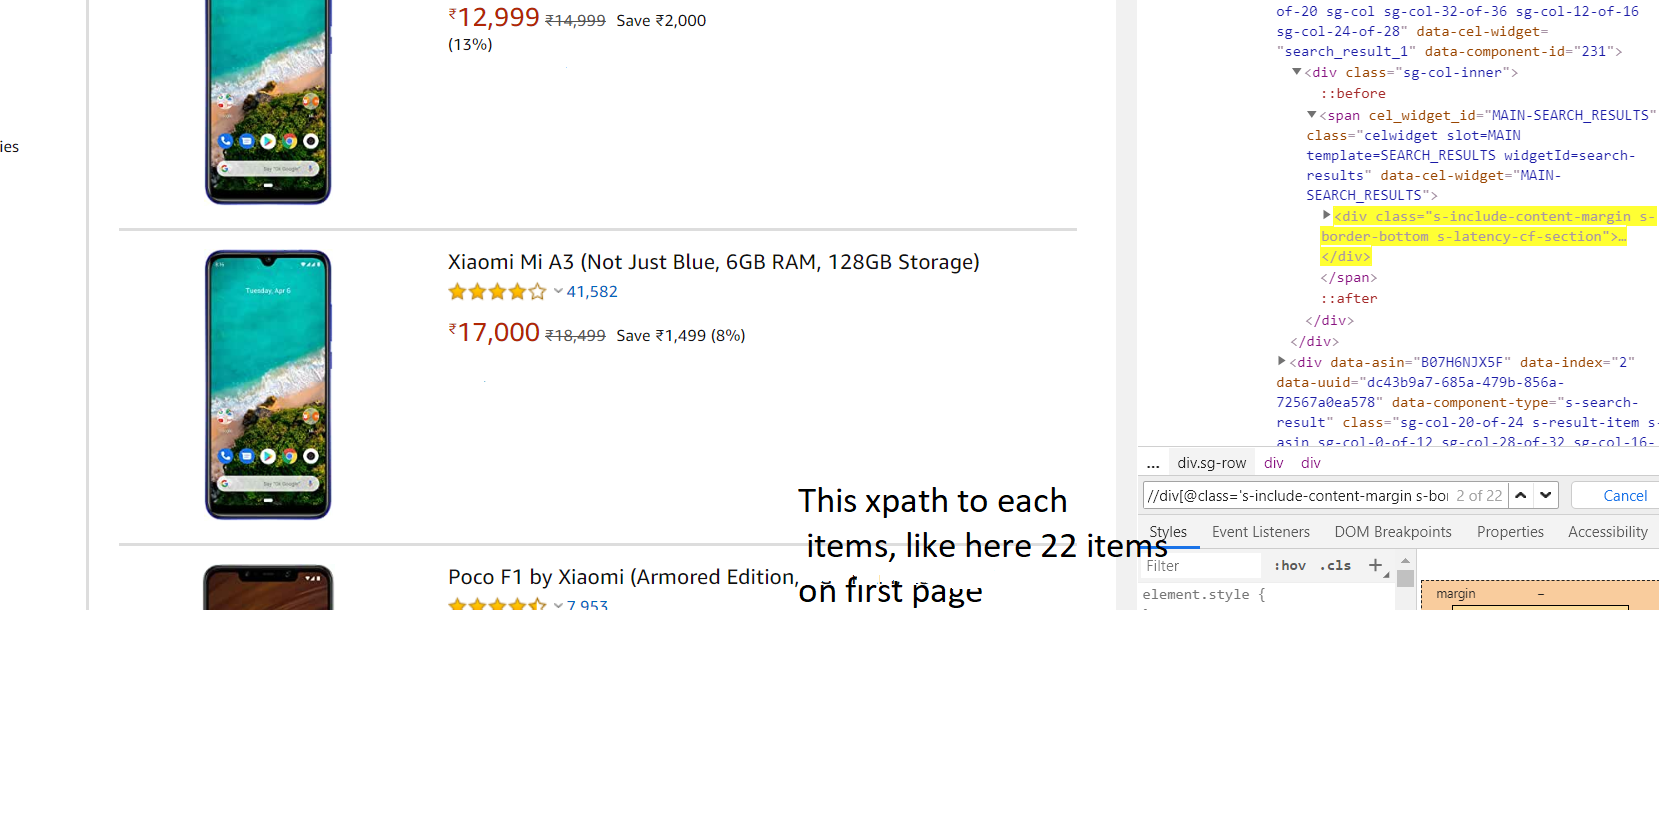
Task: Switch to the Properties tab
Action: [1510, 532]
